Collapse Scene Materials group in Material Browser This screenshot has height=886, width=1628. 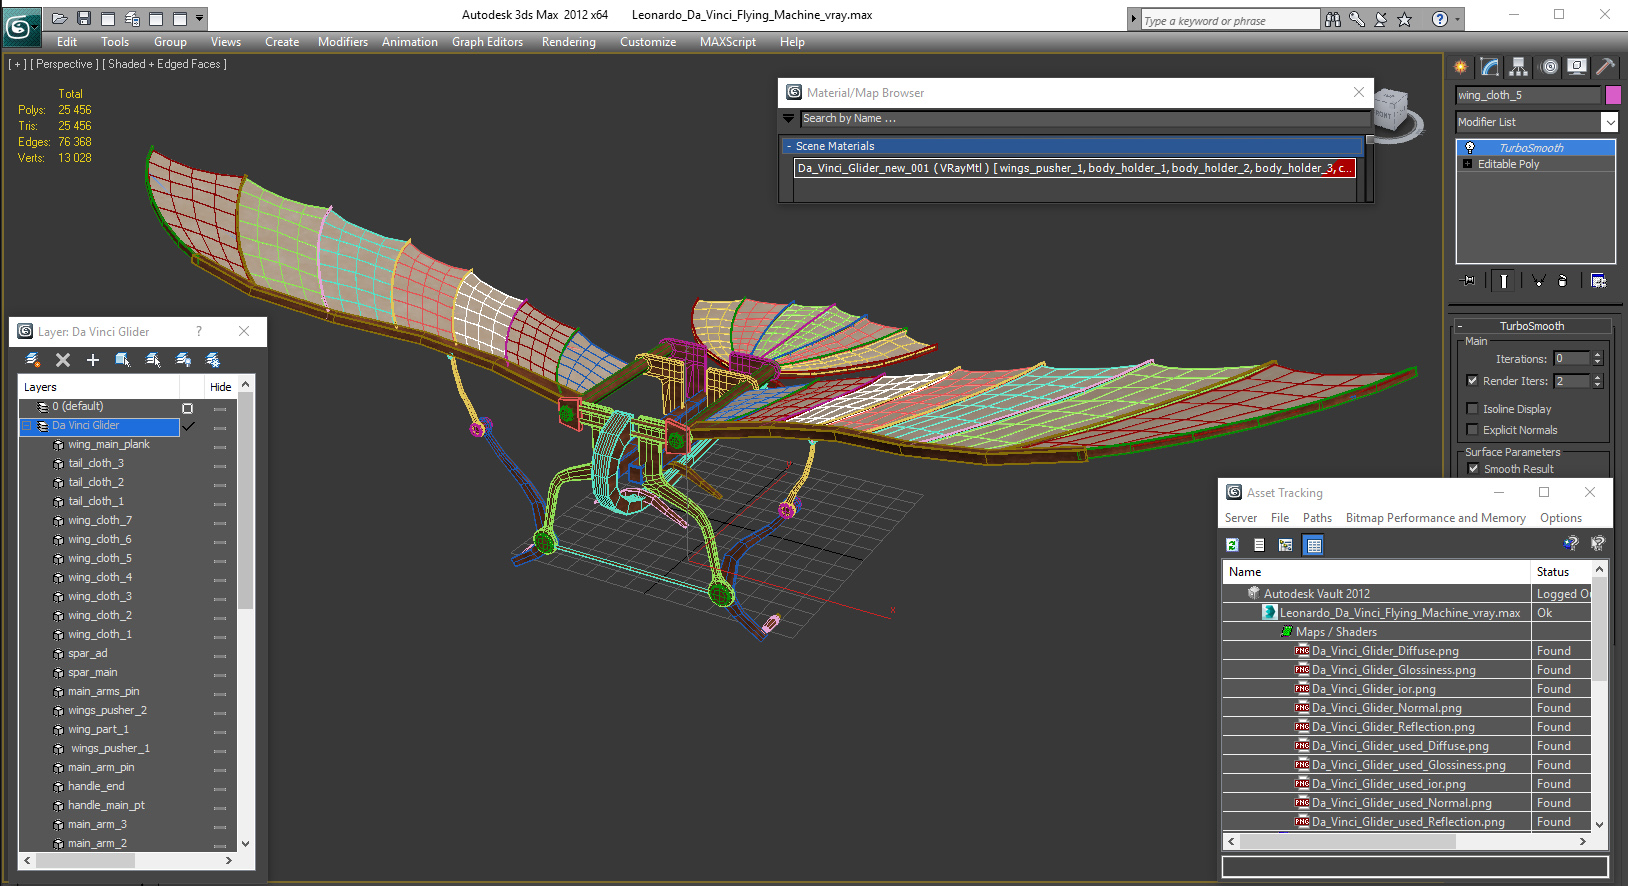[788, 146]
